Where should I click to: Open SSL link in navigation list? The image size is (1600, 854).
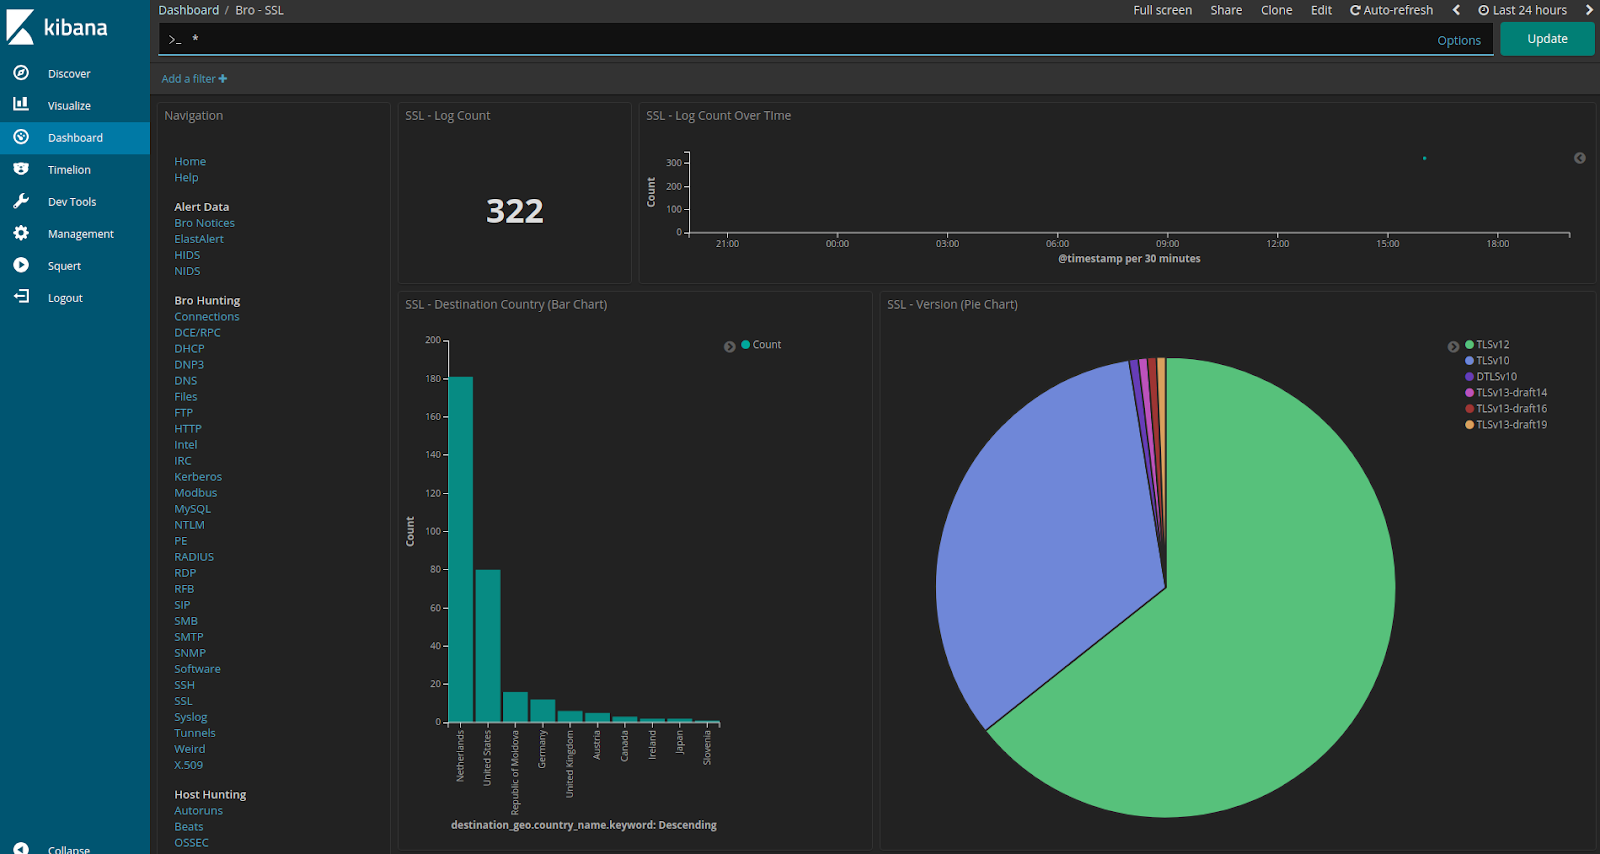183,701
